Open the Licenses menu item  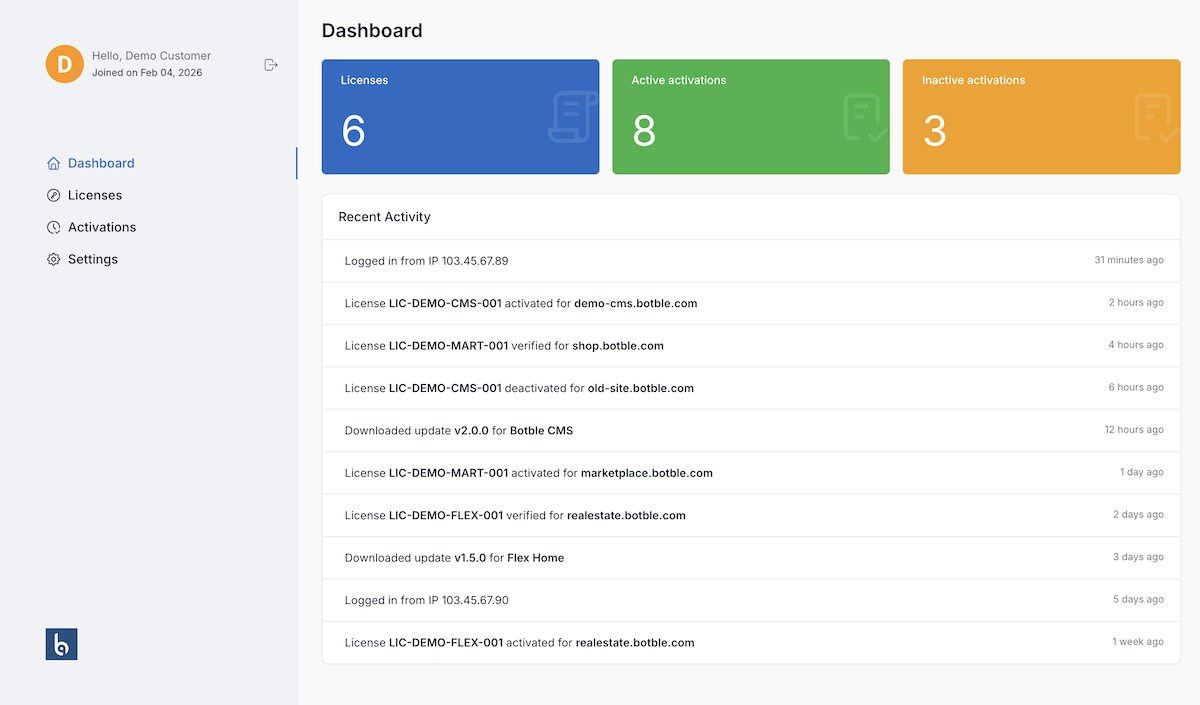95,195
